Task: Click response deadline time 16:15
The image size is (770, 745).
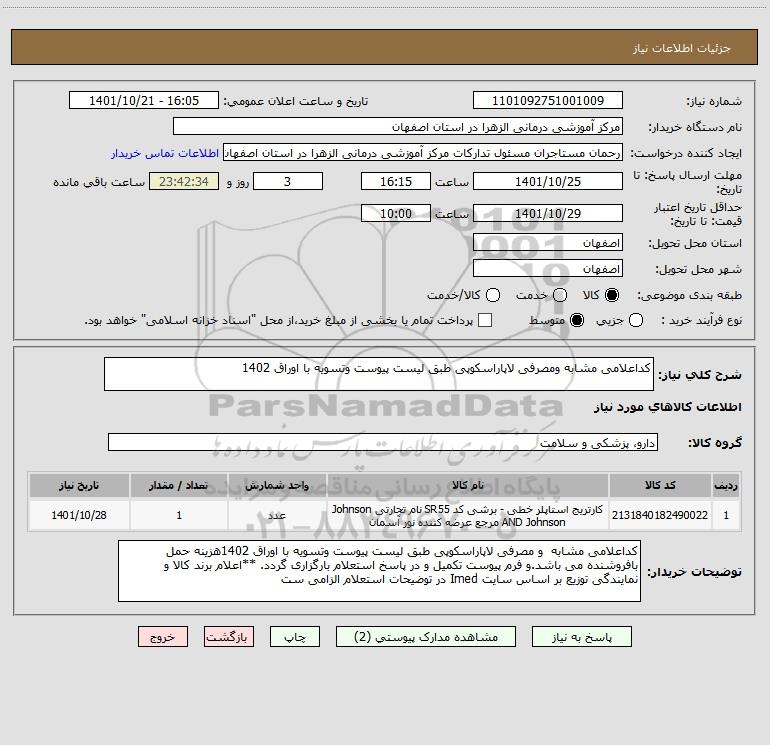Action: pyautogui.click(x=396, y=181)
